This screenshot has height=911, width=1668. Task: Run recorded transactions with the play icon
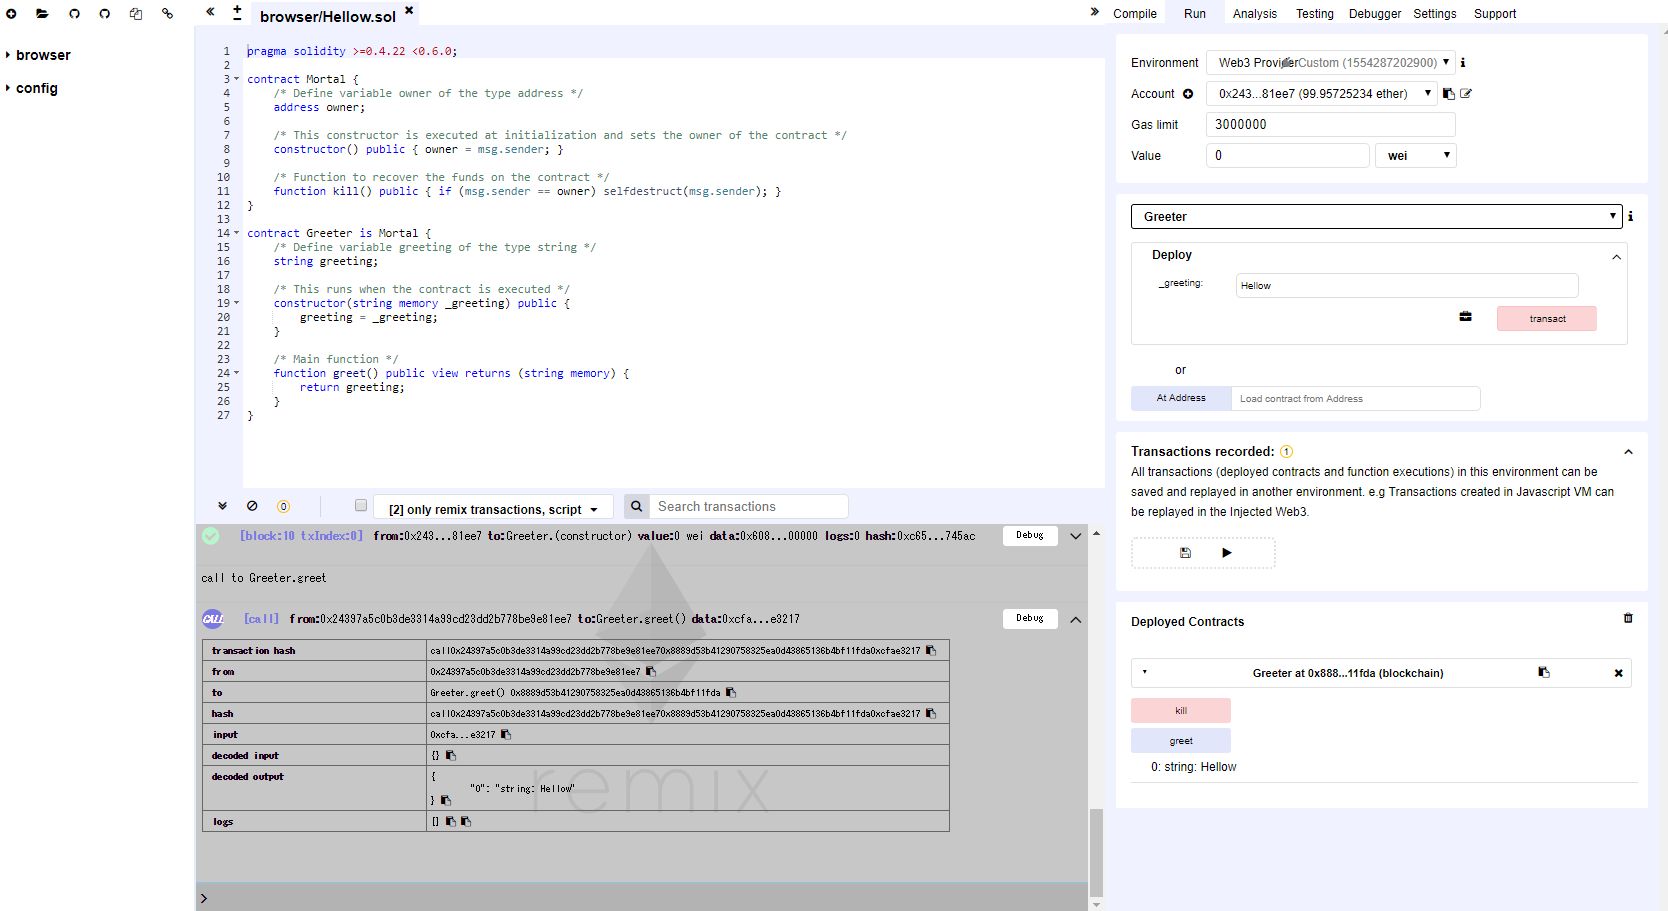coord(1227,553)
